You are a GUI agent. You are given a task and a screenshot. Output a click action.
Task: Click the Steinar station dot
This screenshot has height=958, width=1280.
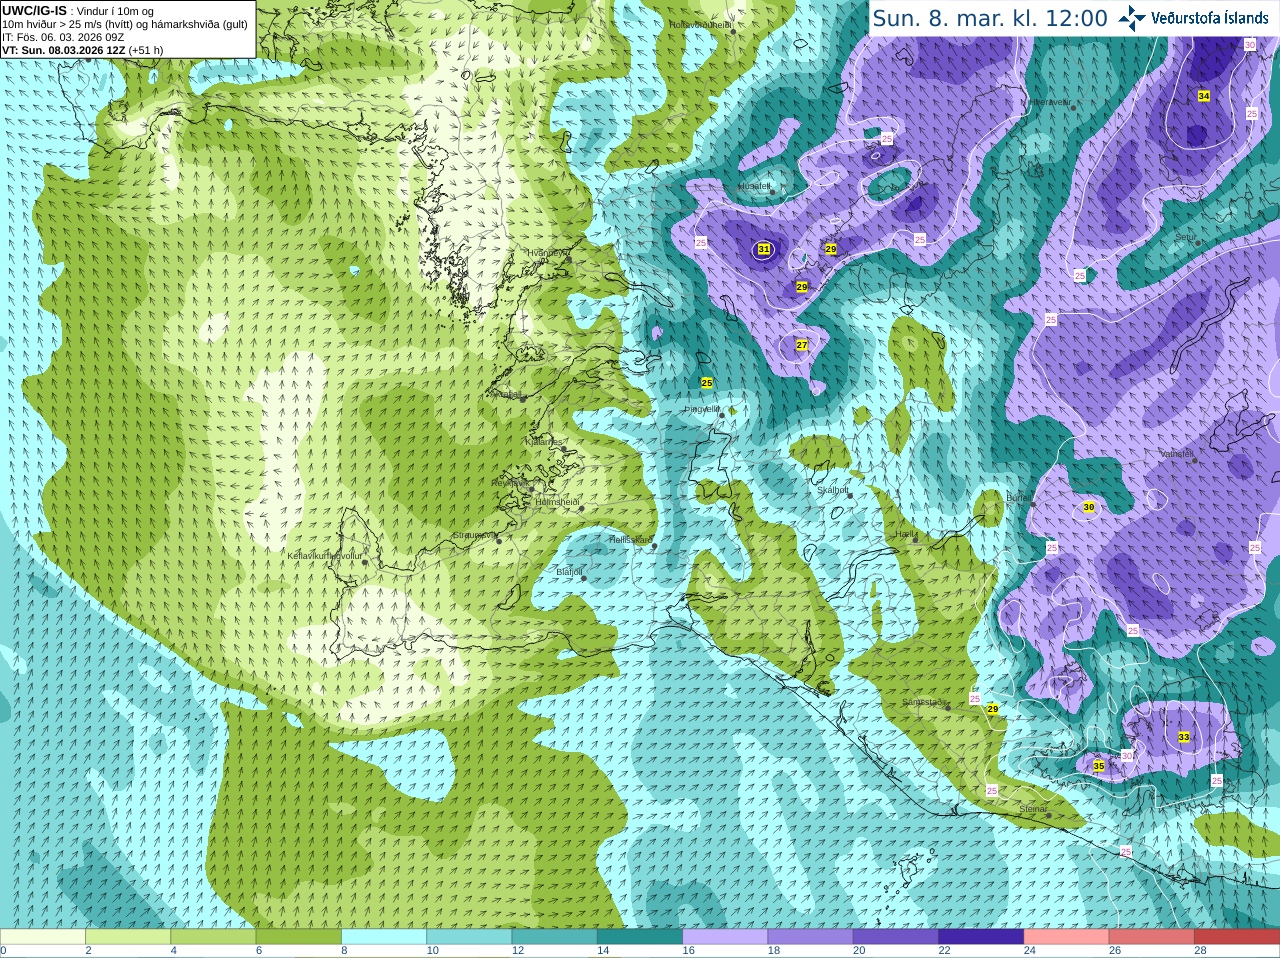coord(1049,816)
